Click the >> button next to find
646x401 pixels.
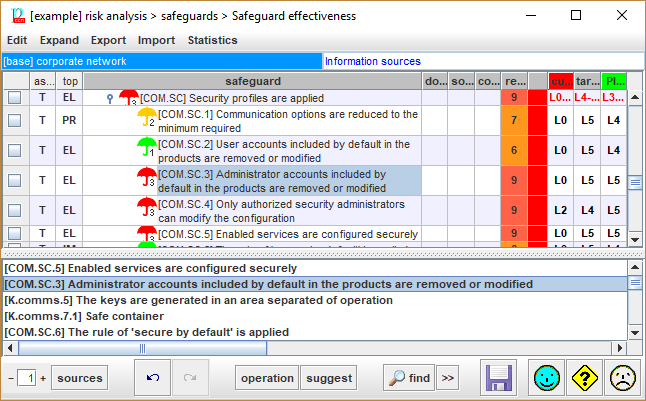447,378
